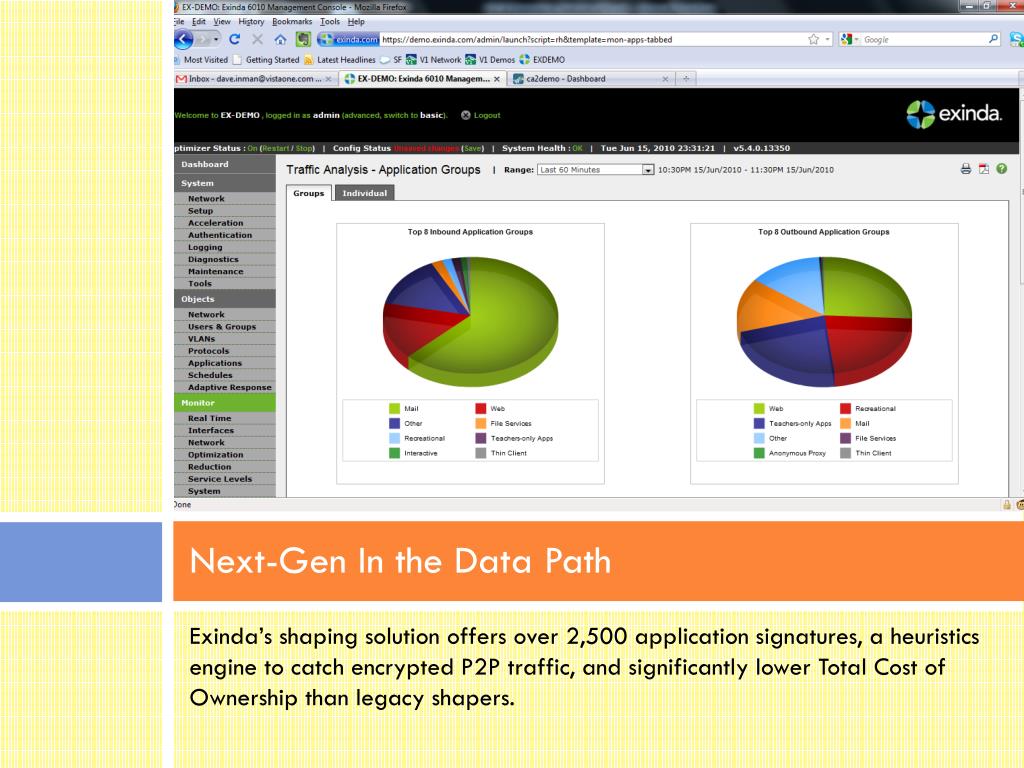Click the search magnifier icon
1024x768 pixels.
[993, 39]
